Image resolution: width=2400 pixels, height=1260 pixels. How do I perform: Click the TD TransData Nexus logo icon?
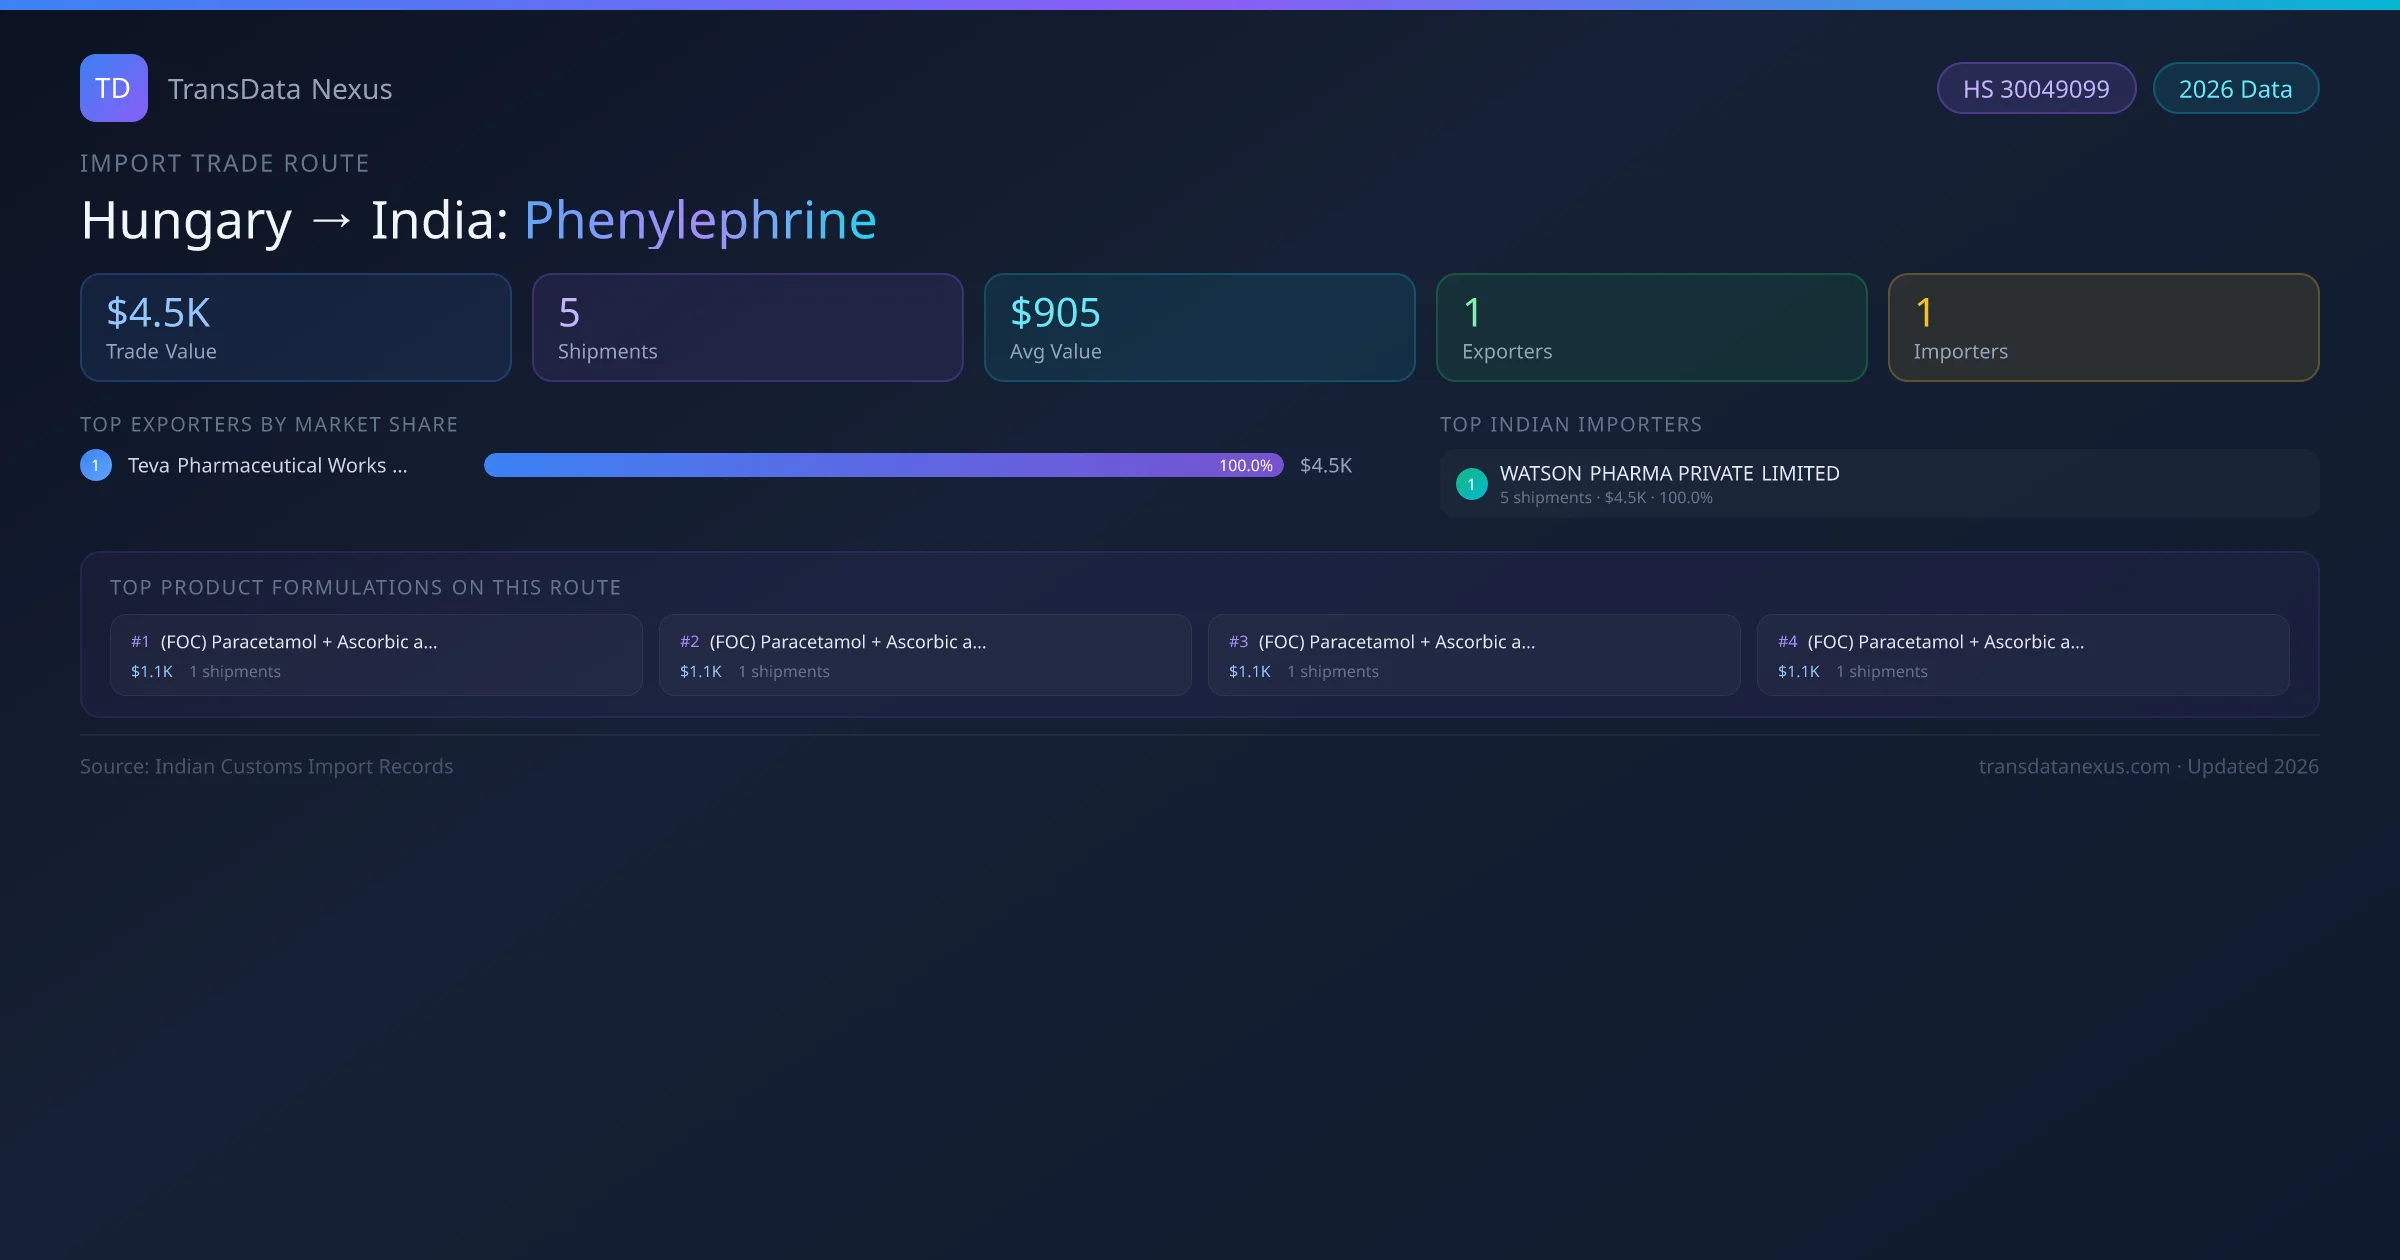(113, 88)
